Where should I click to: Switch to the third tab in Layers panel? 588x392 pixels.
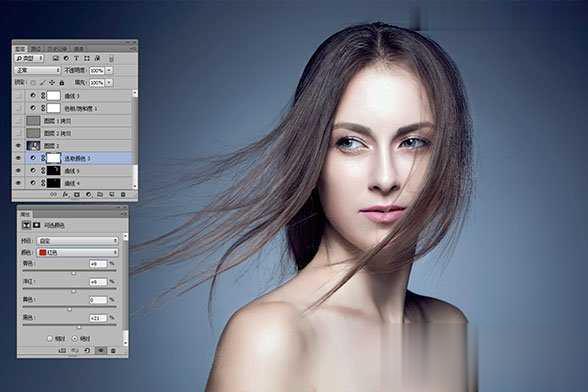(x=57, y=49)
